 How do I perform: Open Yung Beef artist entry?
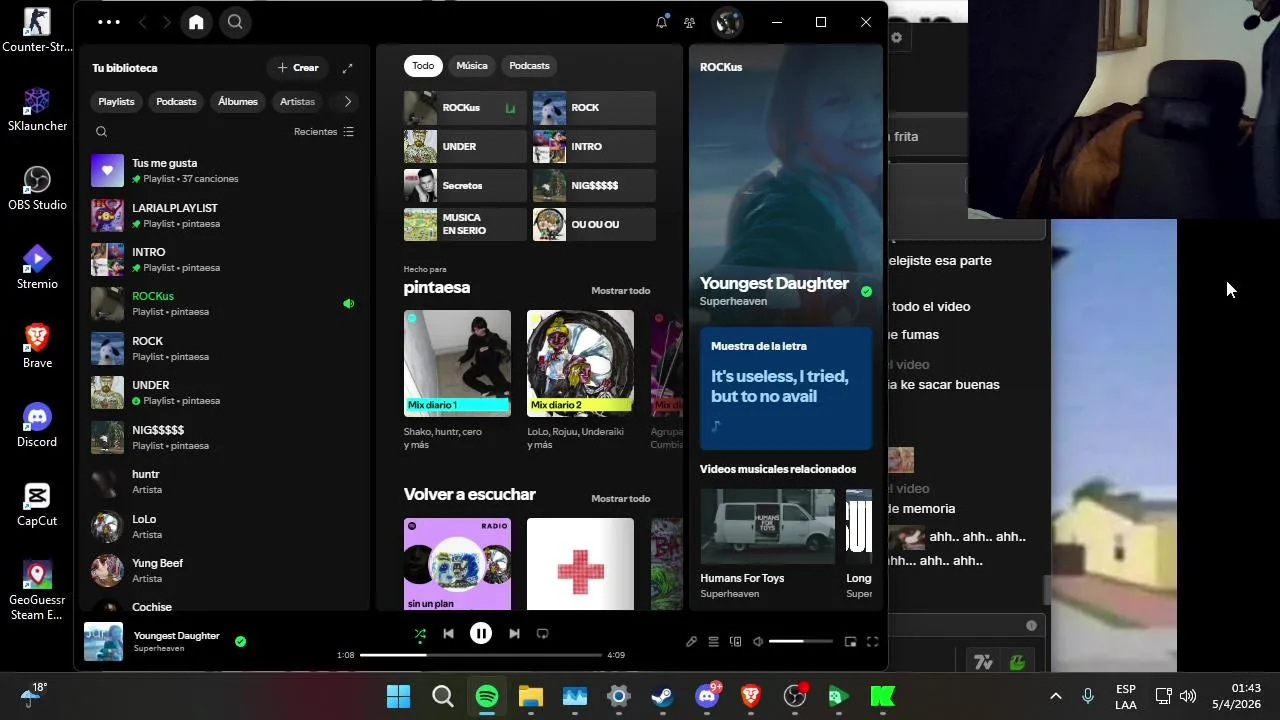click(224, 570)
